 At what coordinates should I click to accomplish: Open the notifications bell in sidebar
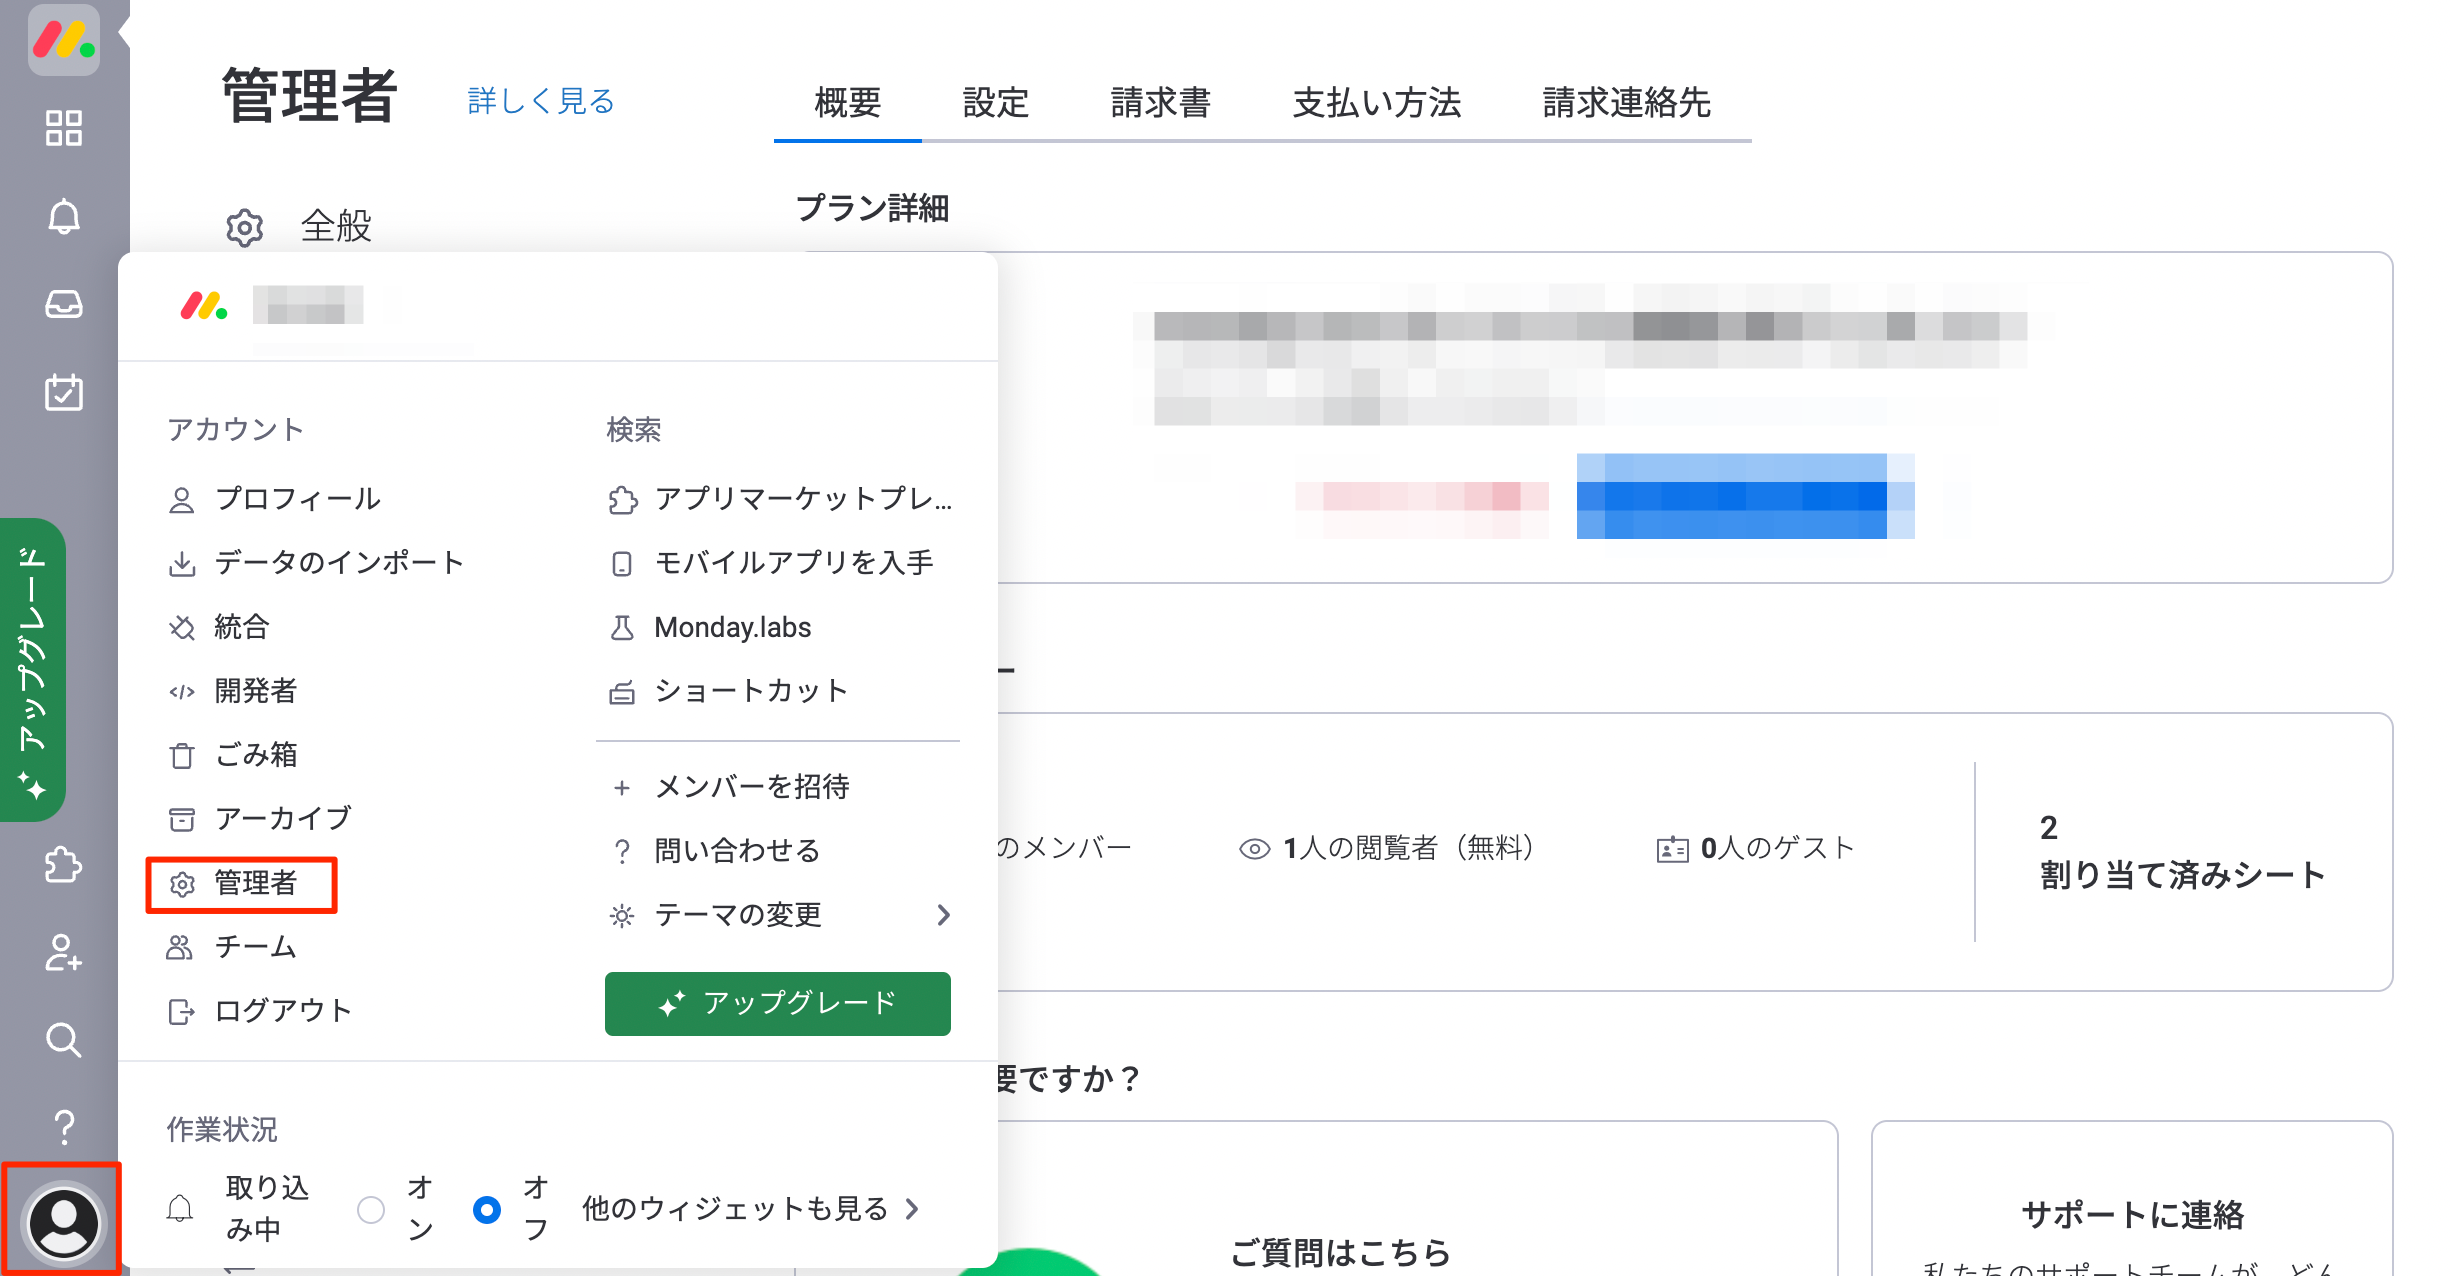click(x=64, y=216)
